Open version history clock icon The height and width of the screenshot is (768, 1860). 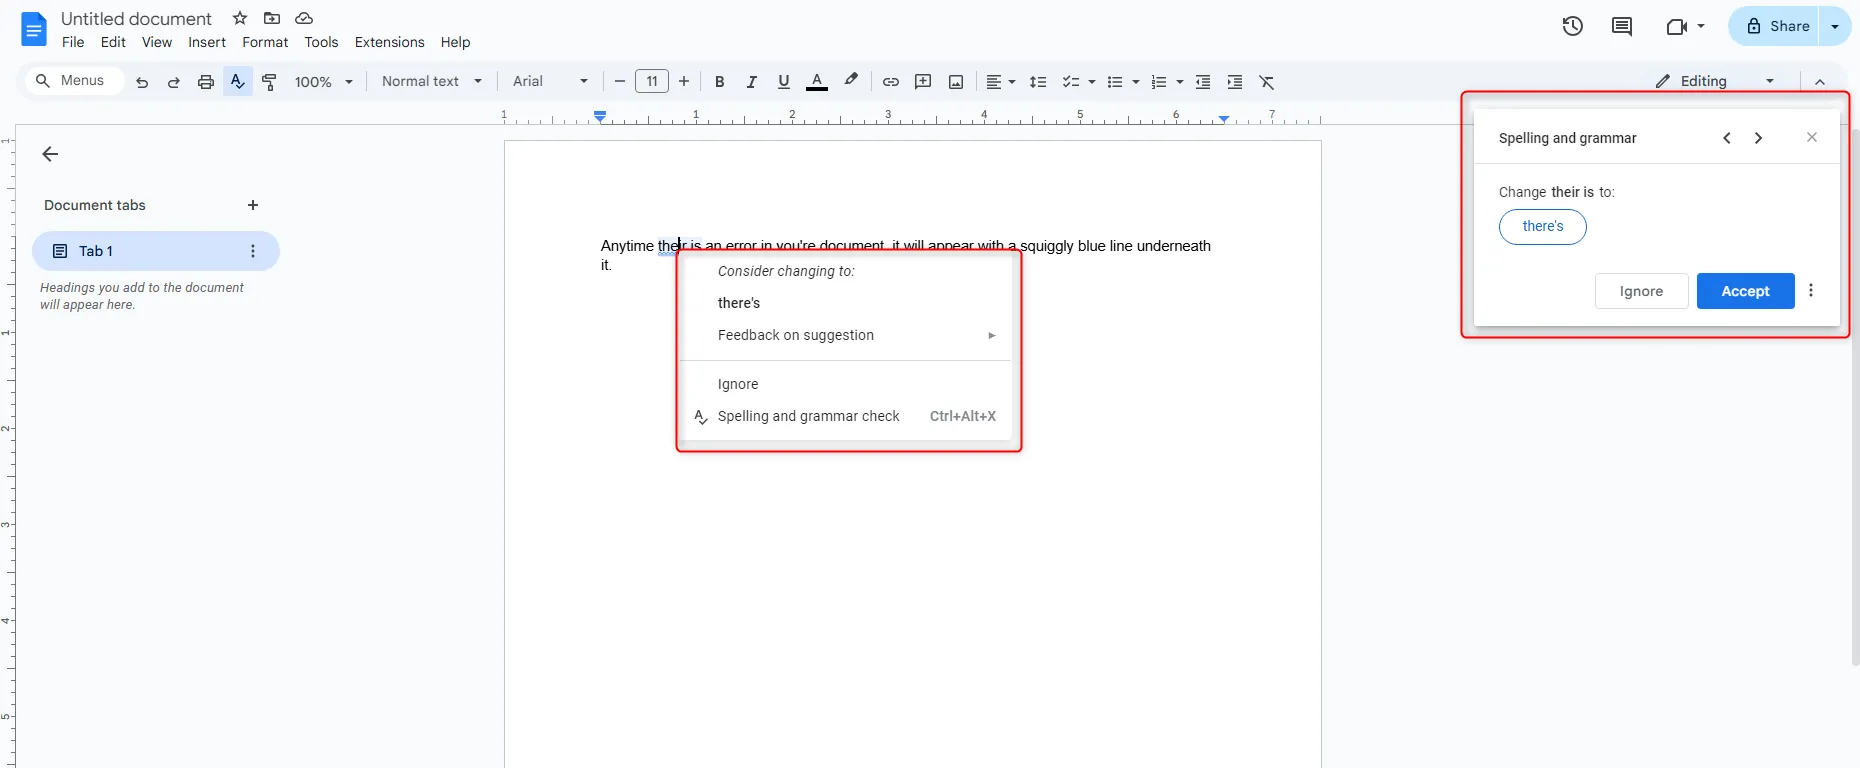1573,26
